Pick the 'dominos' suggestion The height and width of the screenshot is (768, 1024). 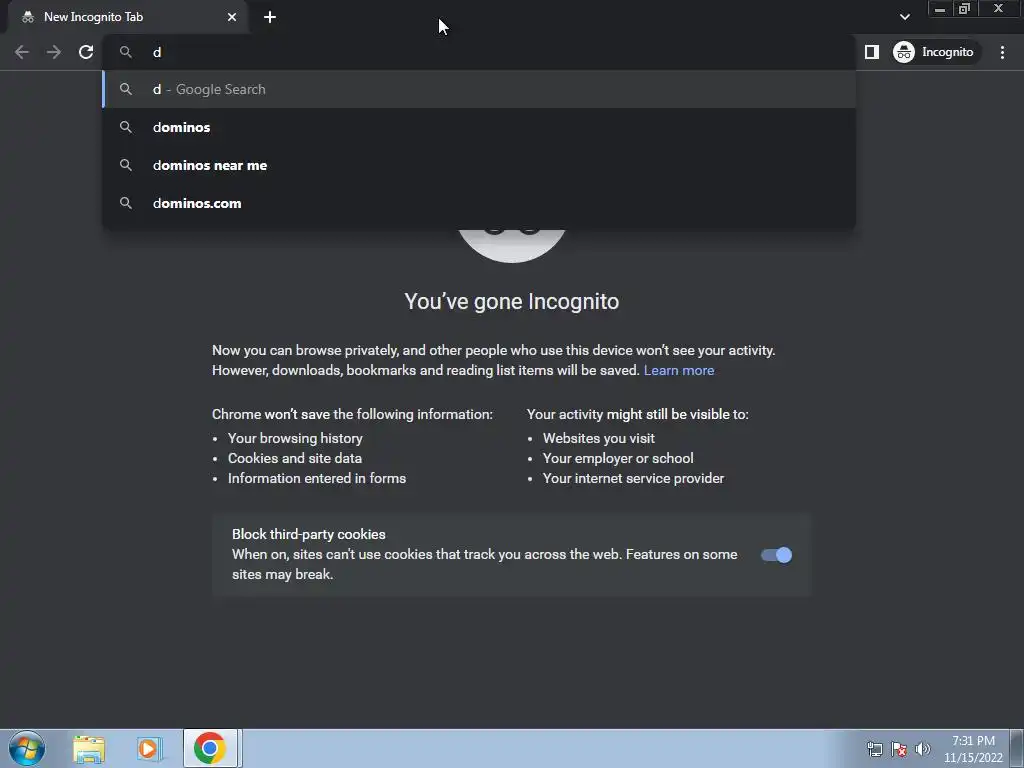[479, 127]
